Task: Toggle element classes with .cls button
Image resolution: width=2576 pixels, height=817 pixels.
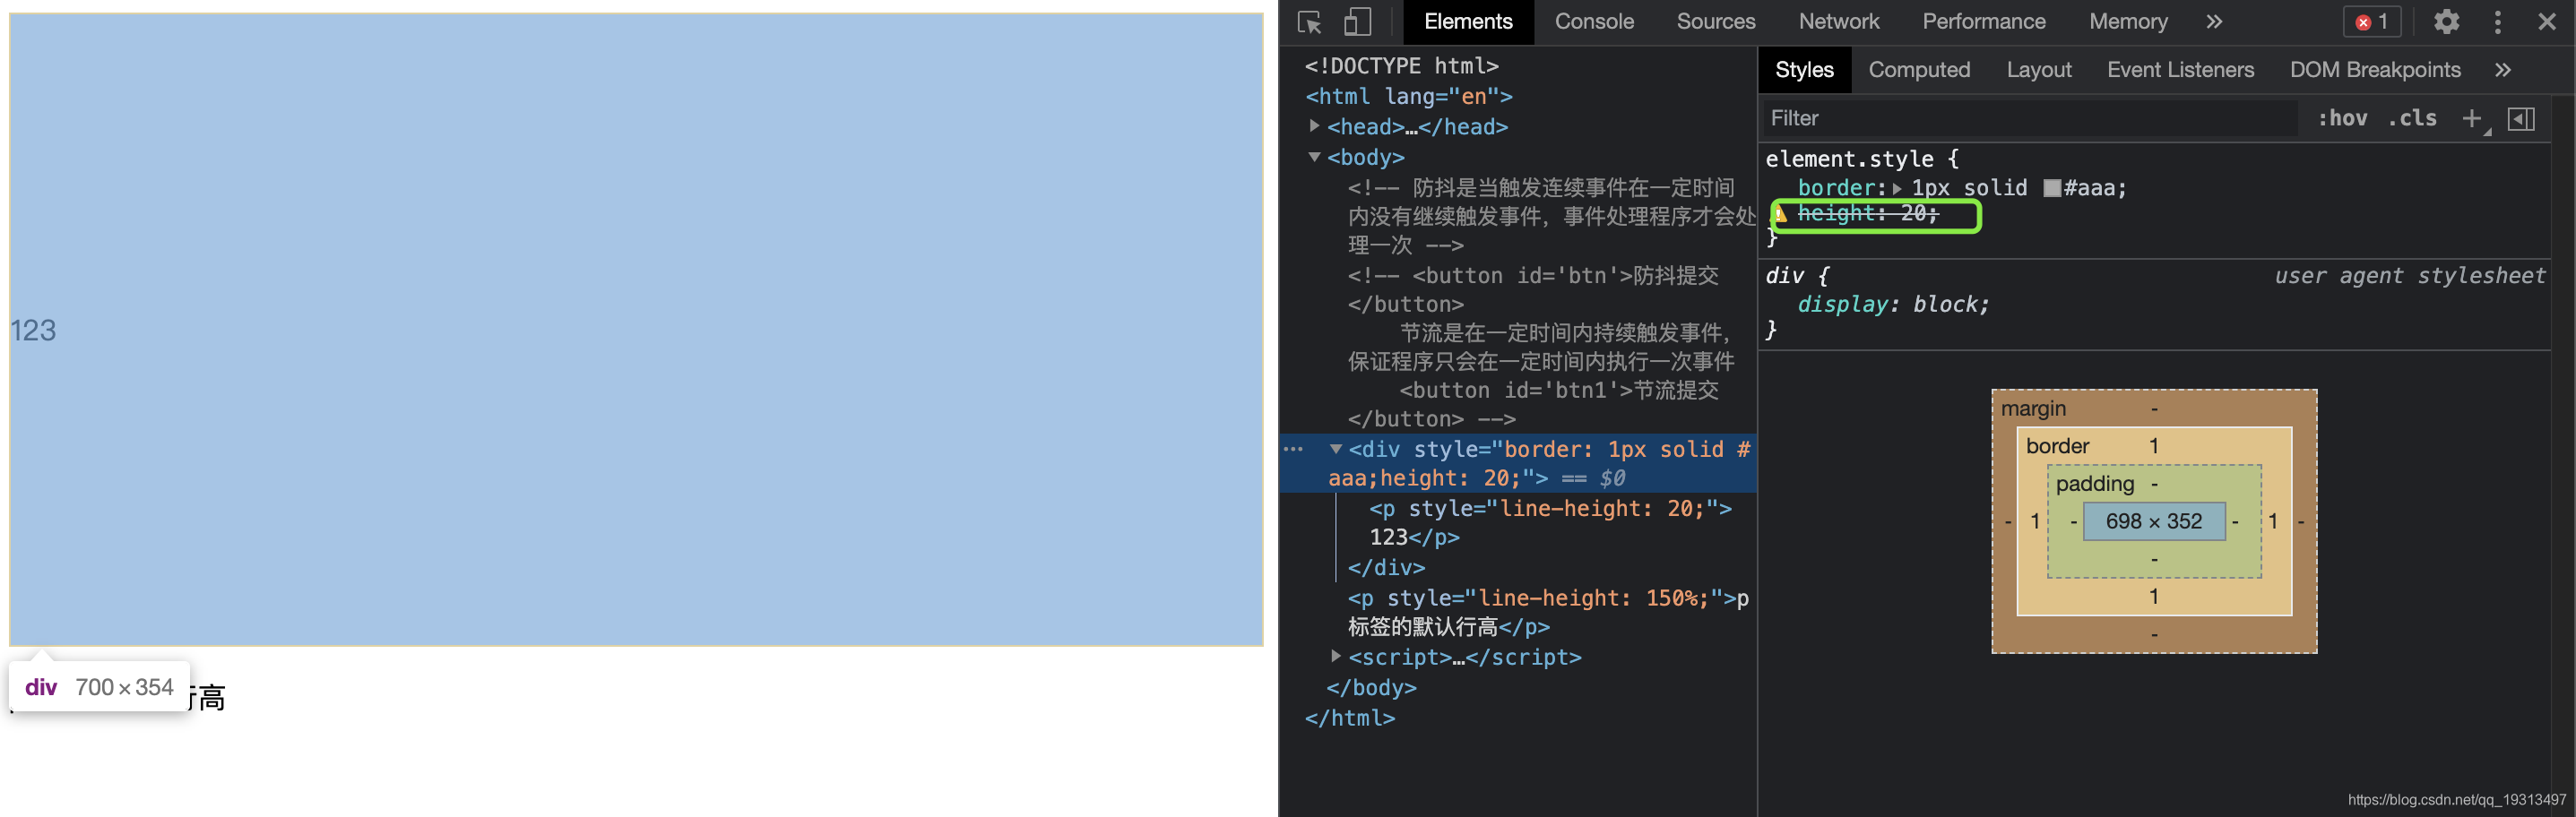Action: click(x=2412, y=118)
